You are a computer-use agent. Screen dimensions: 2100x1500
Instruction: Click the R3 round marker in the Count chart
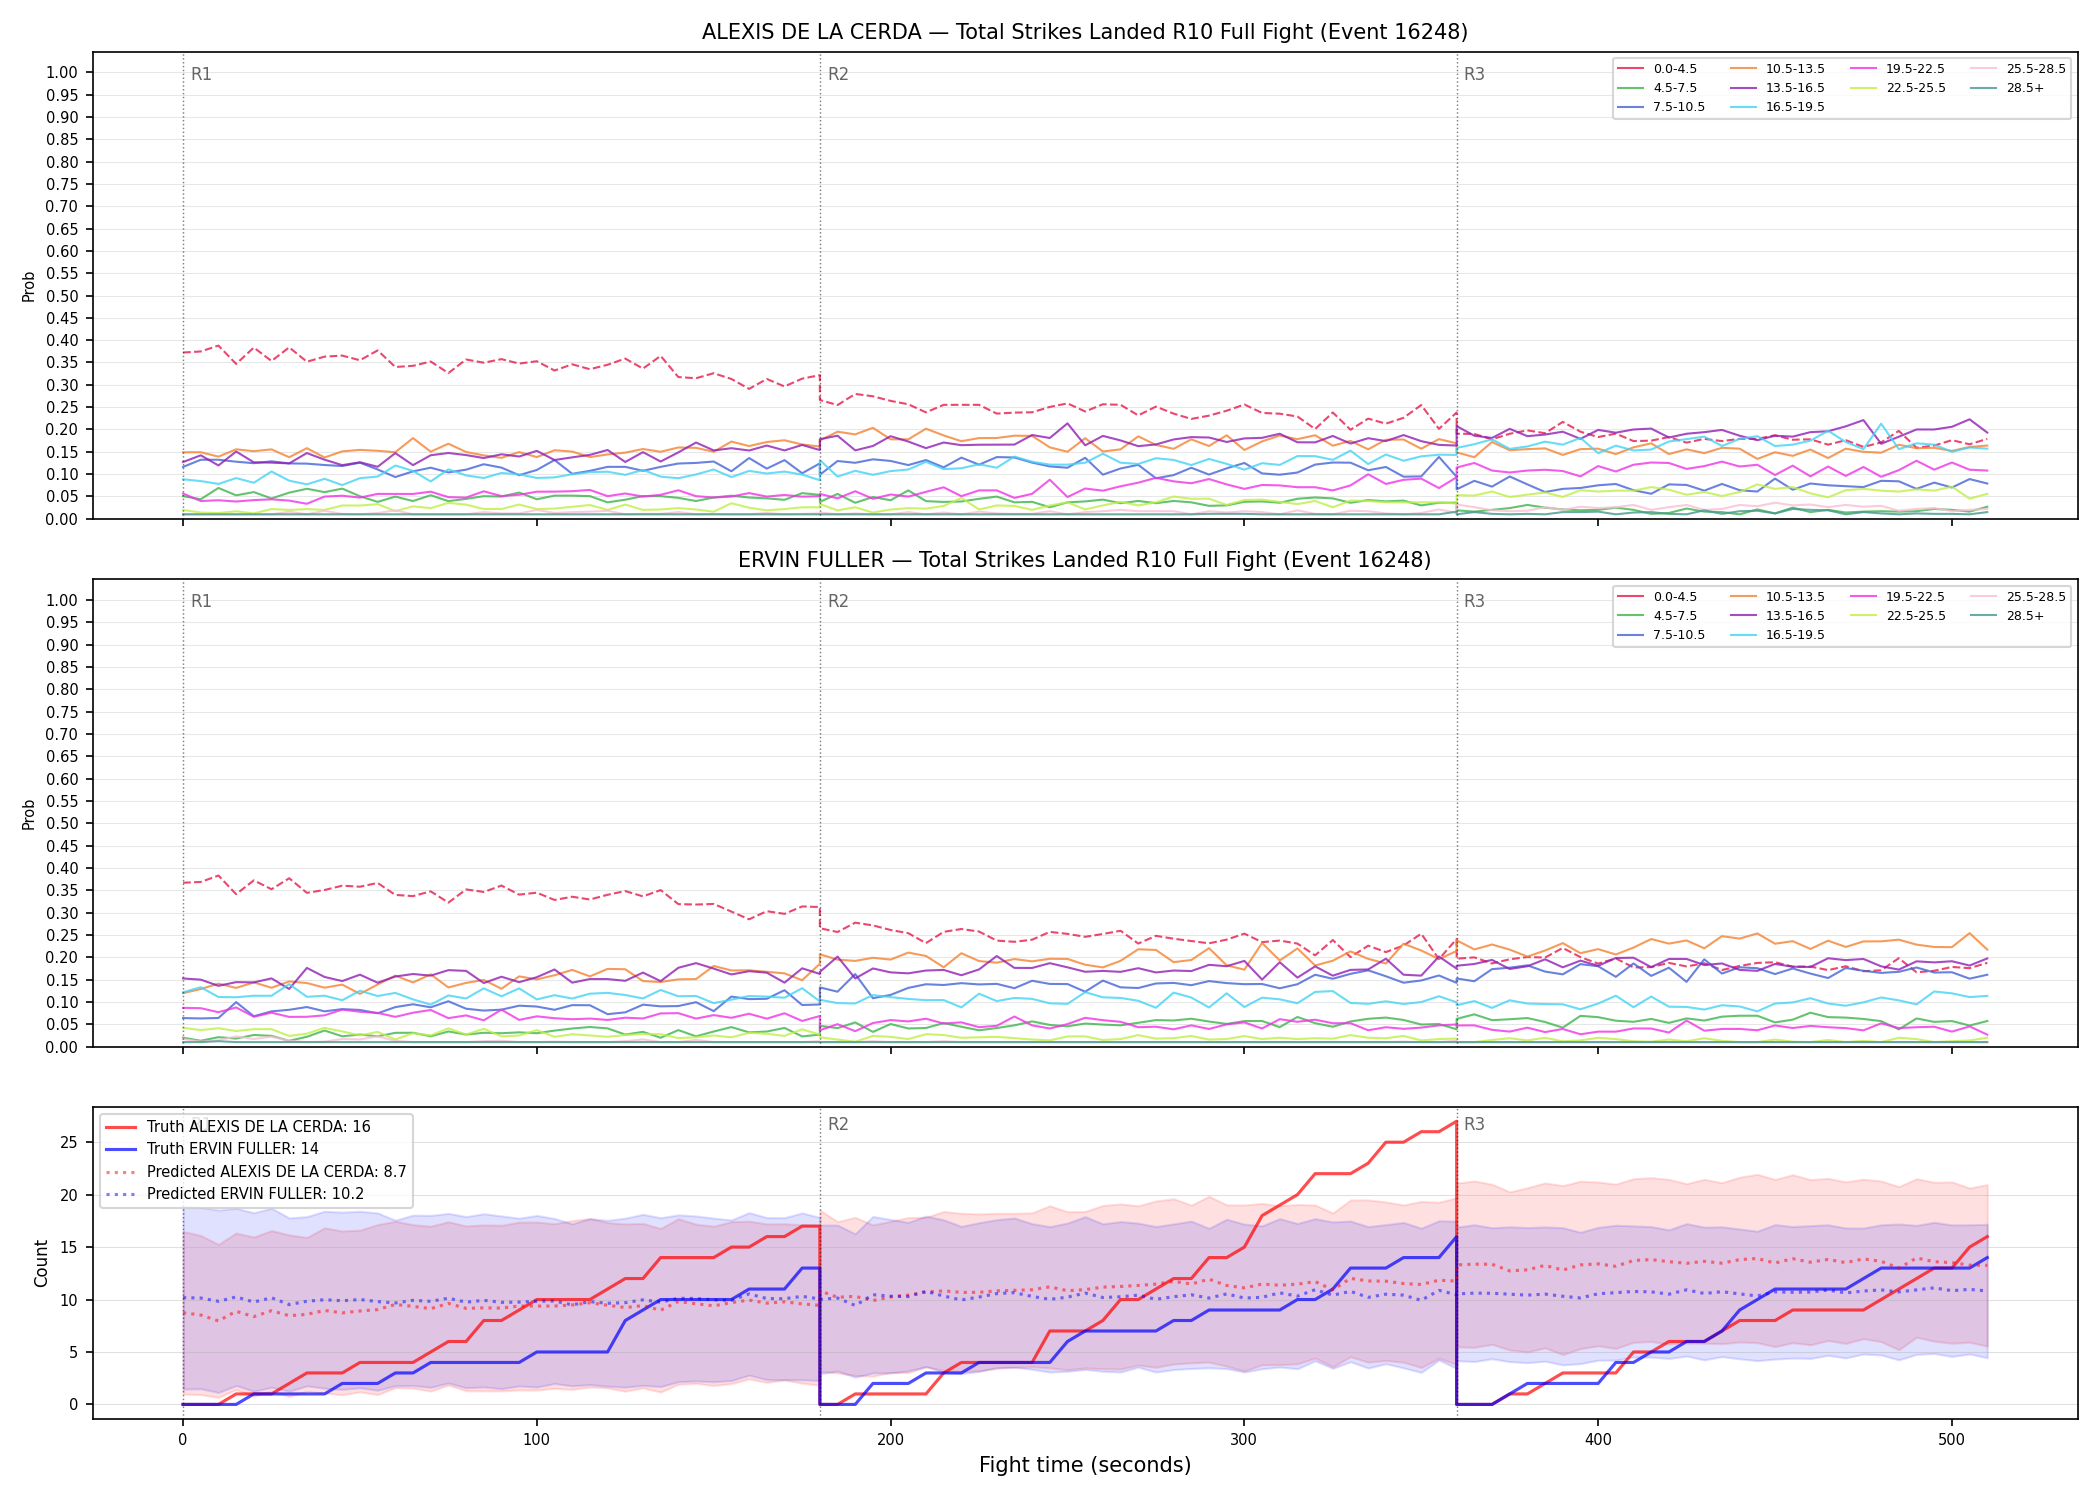1474,1124
